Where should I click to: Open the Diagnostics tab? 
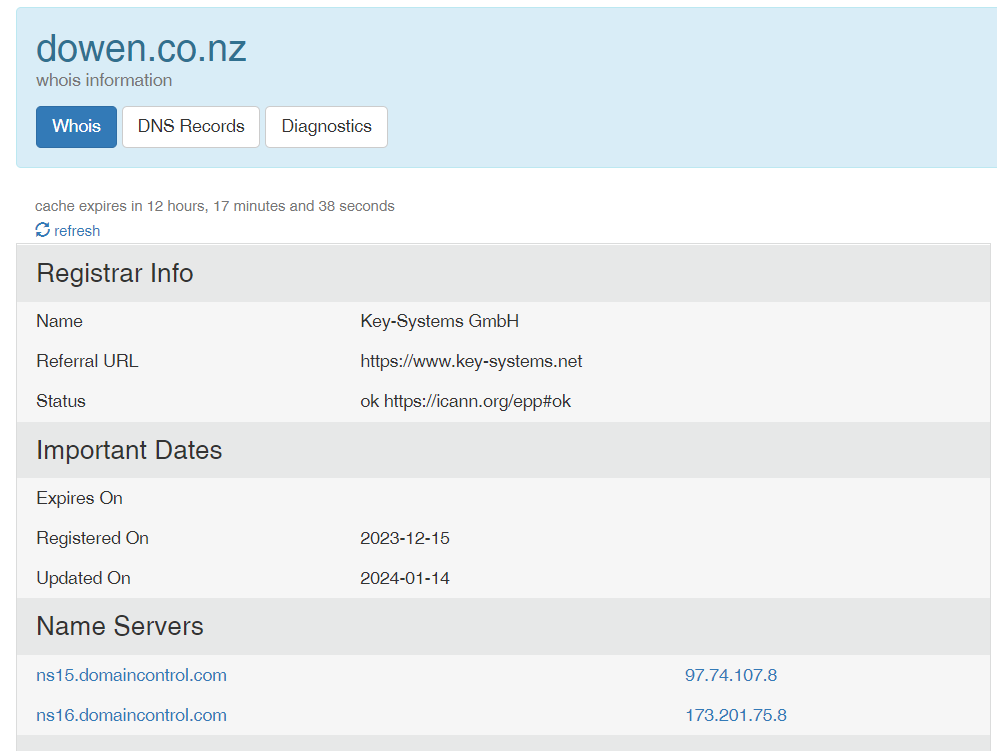[x=326, y=127]
